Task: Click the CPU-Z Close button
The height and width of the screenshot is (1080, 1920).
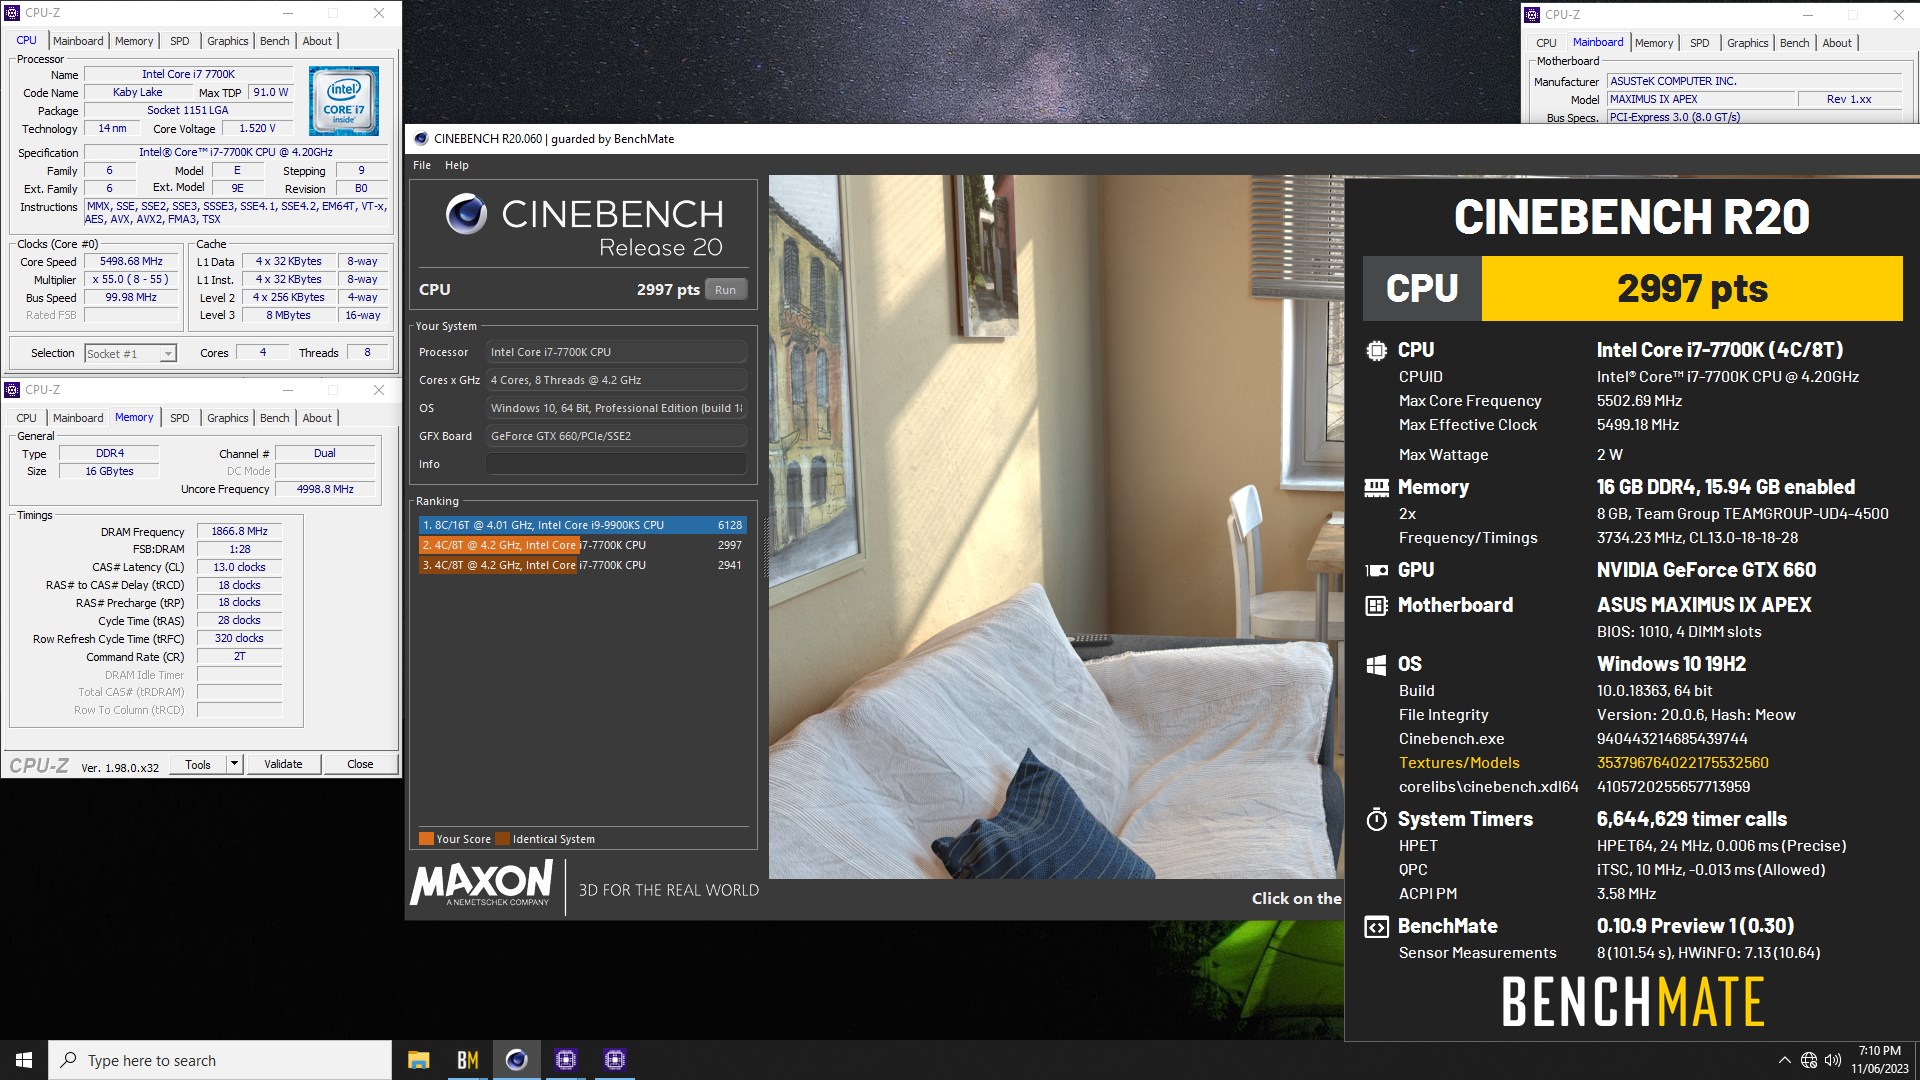Action: (360, 764)
